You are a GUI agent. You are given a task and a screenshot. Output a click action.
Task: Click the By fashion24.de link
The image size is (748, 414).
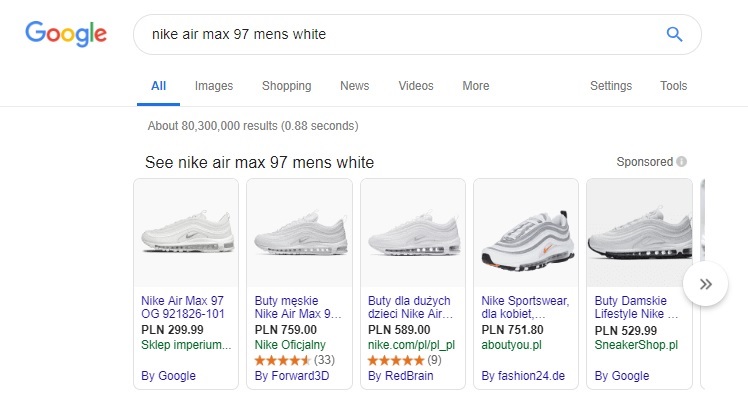(523, 376)
